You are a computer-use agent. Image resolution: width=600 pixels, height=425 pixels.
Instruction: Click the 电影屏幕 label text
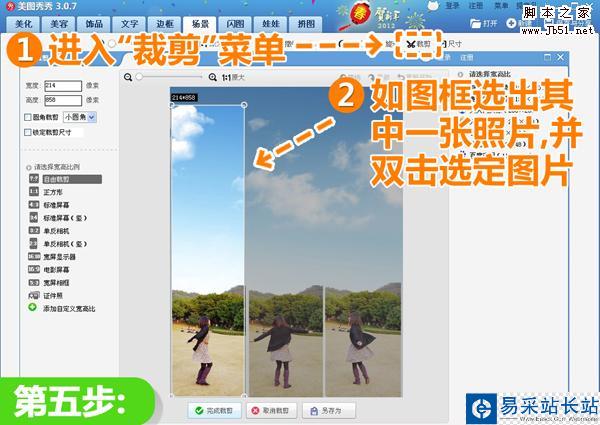pyautogui.click(x=56, y=270)
